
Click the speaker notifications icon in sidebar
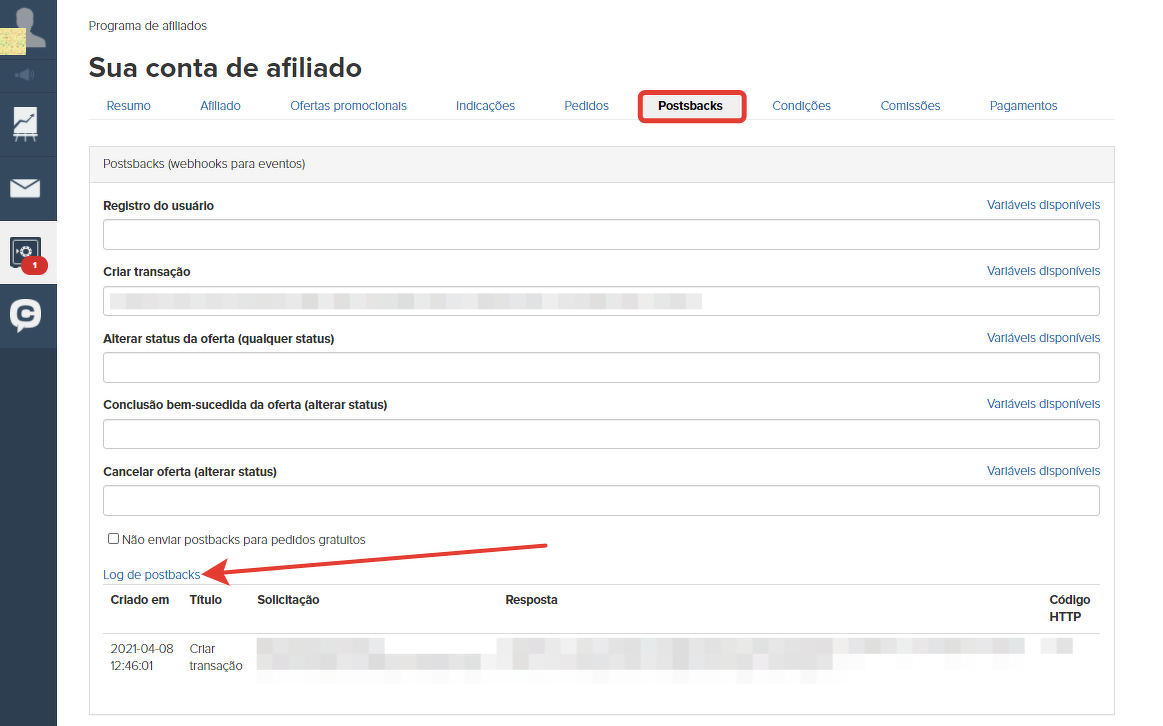(x=25, y=74)
